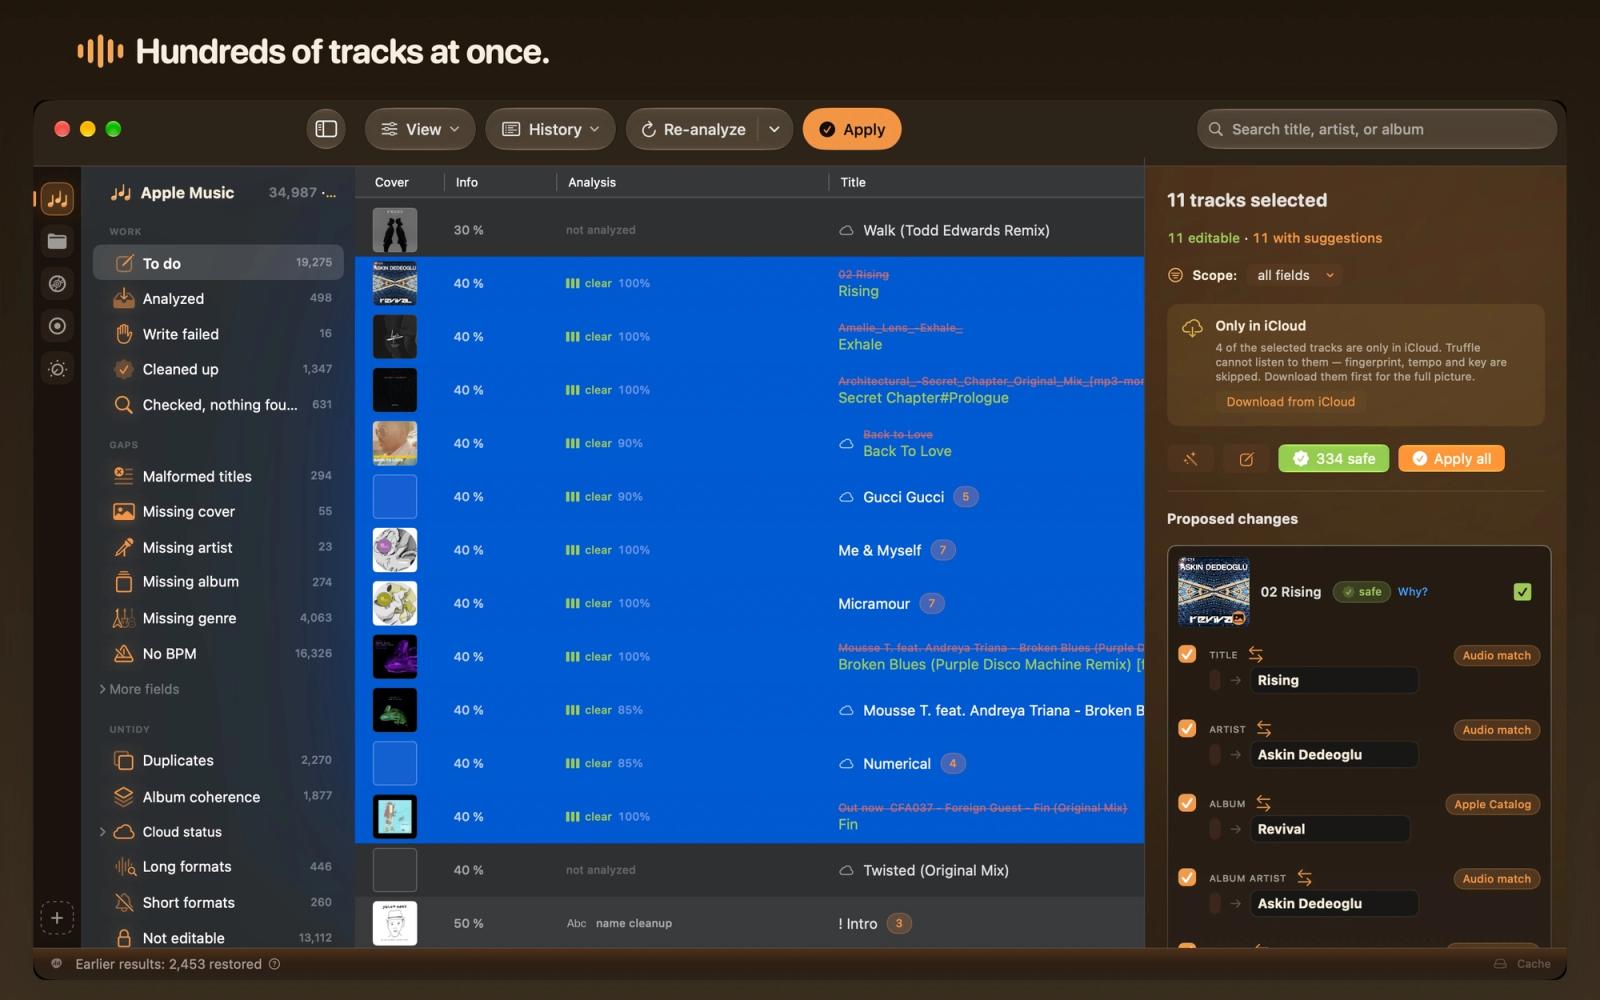Uncheck the TITLE proposed change checkbox
This screenshot has width=1600, height=1000.
1187,654
